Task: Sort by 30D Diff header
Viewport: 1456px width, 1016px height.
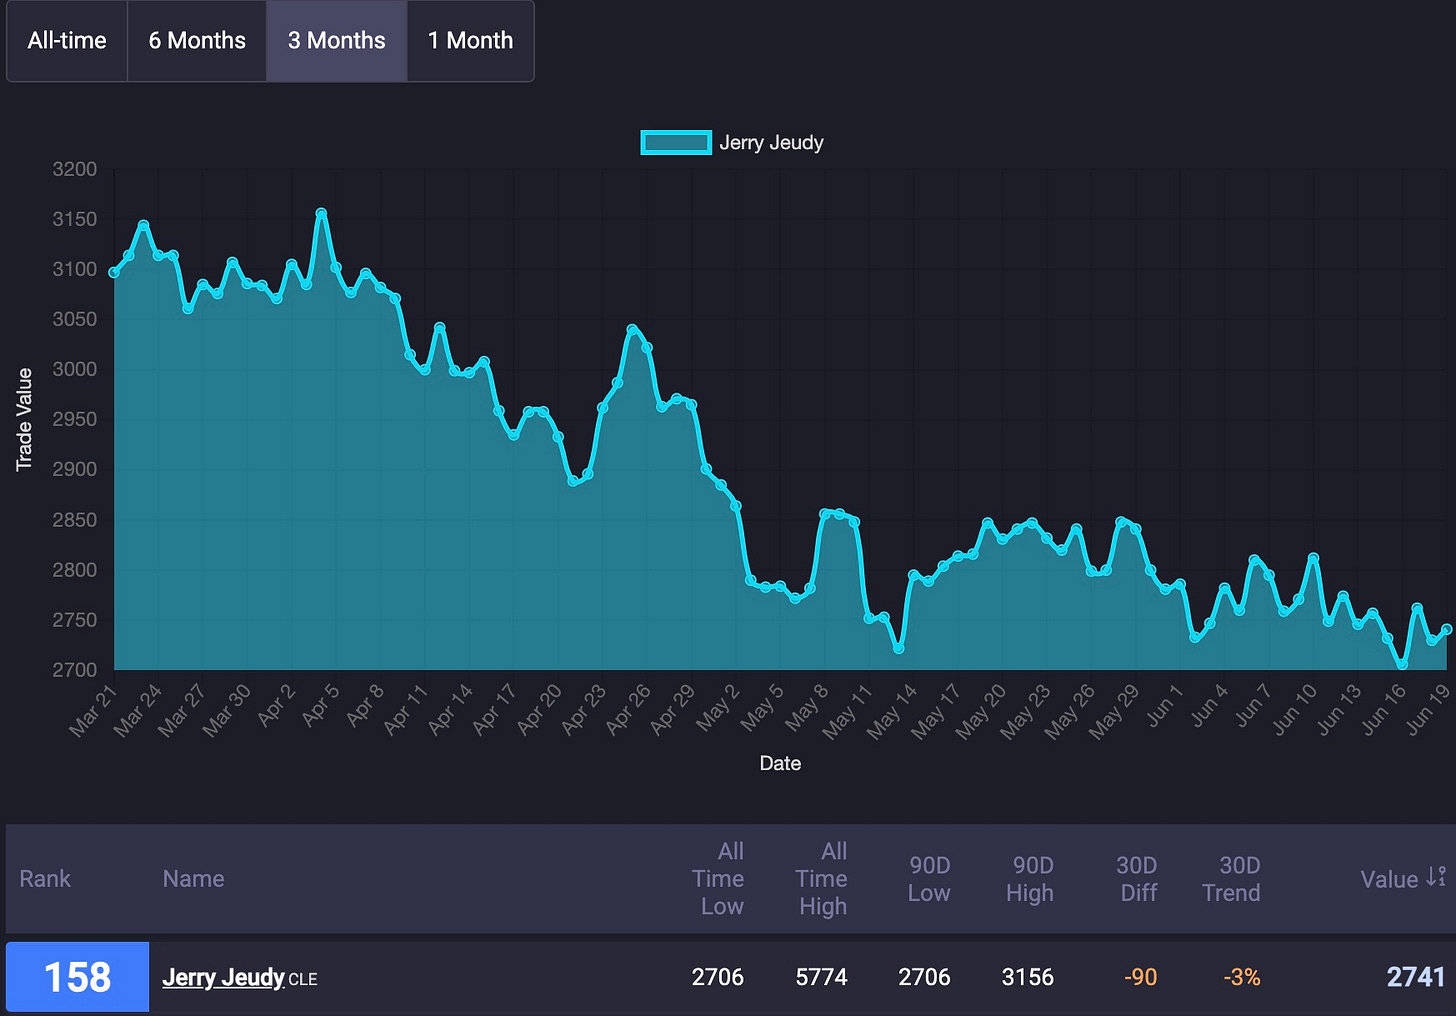Action: (x=1138, y=879)
